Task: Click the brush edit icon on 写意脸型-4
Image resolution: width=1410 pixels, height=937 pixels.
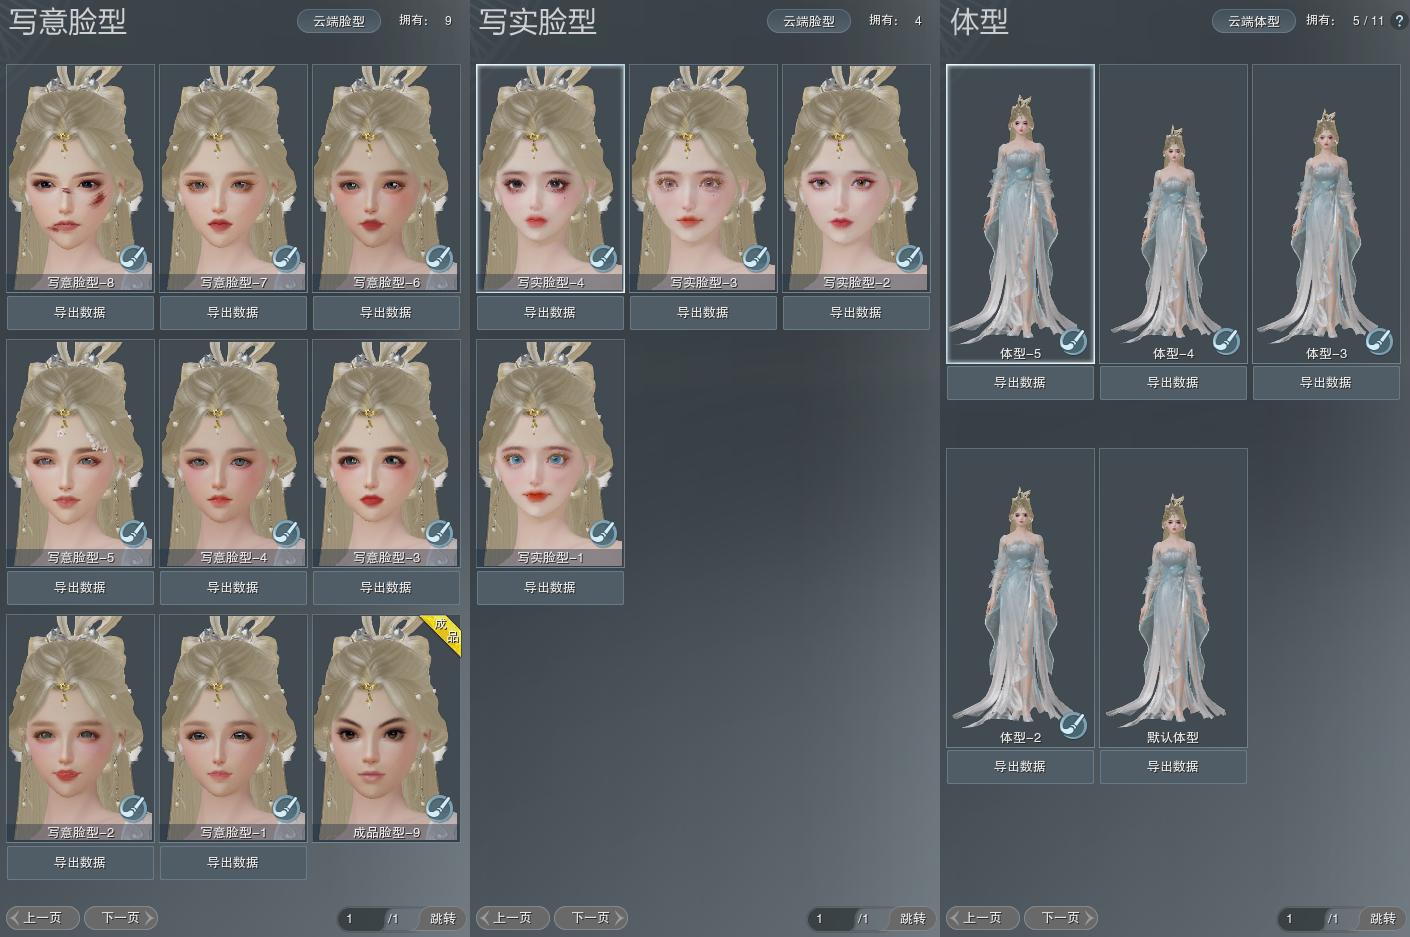Action: 286,534
